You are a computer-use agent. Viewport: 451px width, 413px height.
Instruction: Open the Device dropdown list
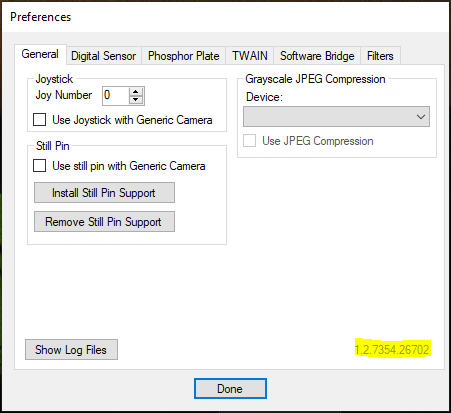click(x=336, y=117)
